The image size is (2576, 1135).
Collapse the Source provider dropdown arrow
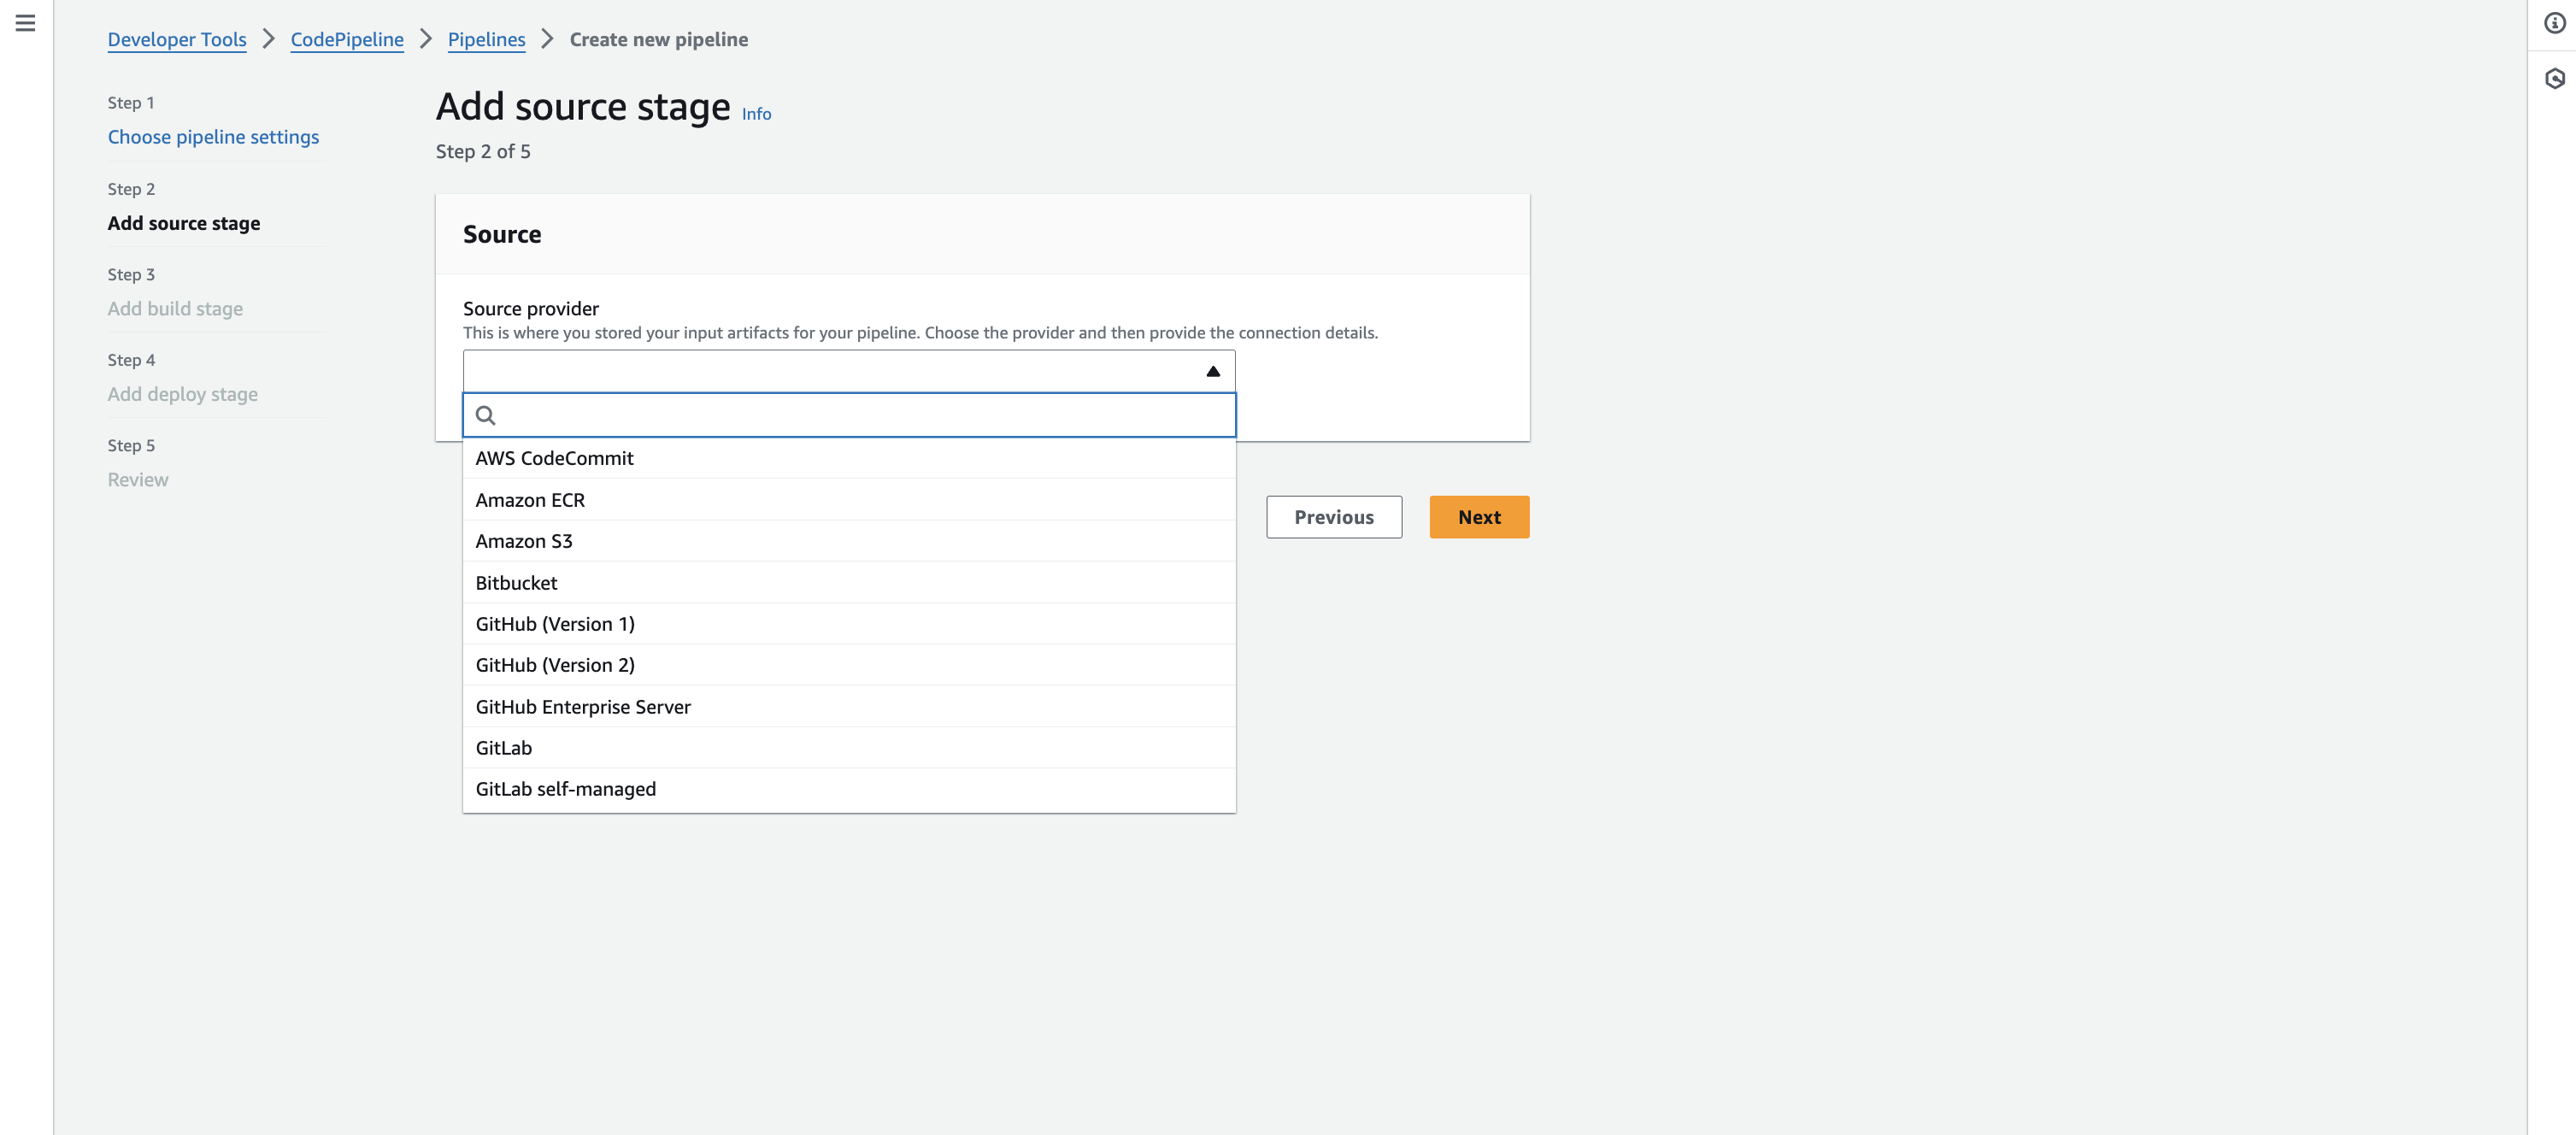click(x=1212, y=371)
